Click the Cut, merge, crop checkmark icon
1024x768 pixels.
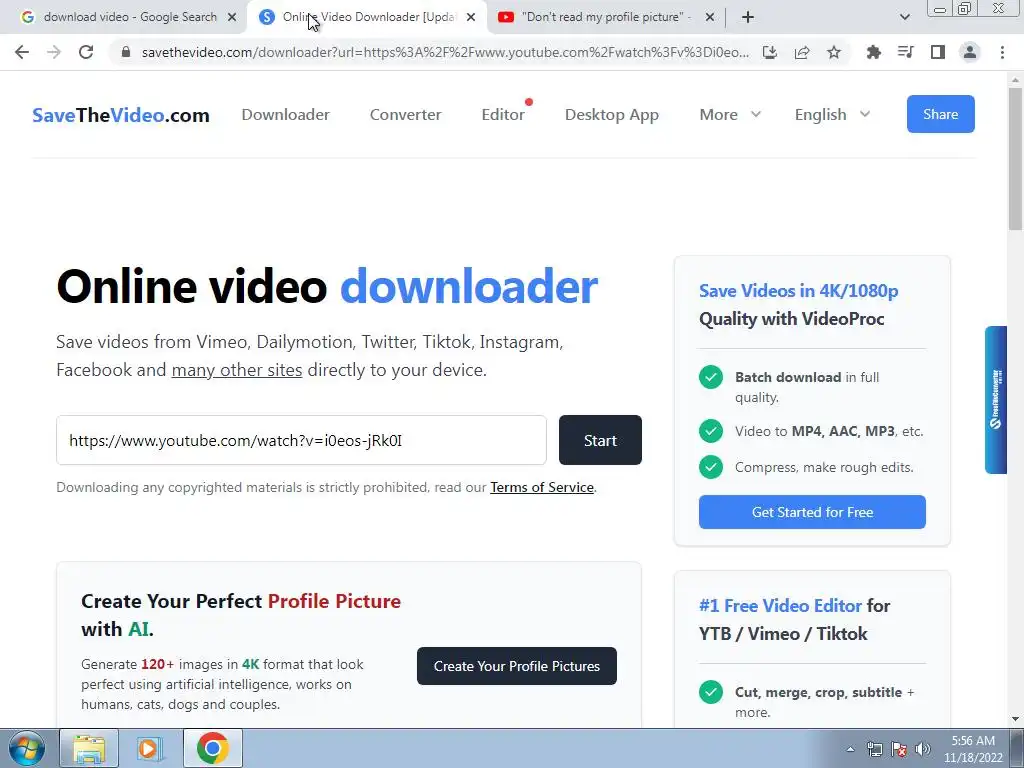point(711,692)
